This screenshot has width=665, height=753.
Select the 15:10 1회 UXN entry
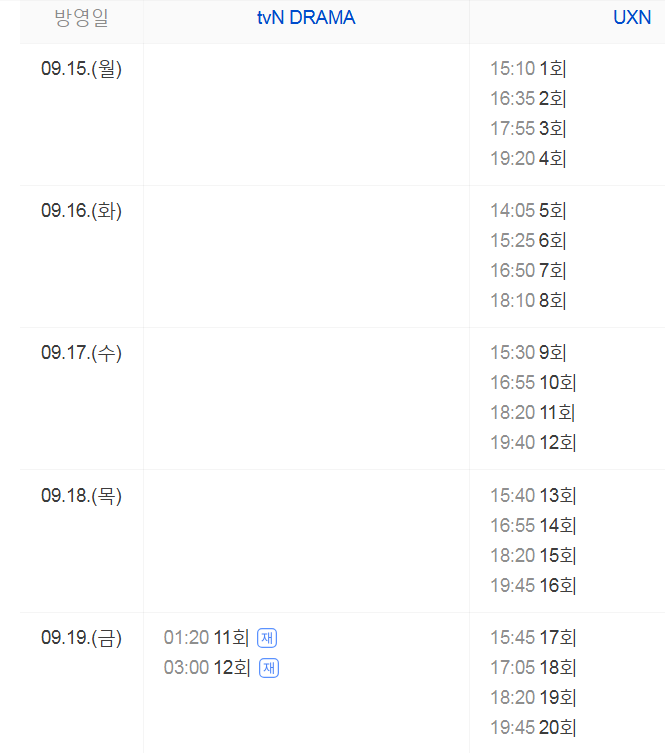528,68
